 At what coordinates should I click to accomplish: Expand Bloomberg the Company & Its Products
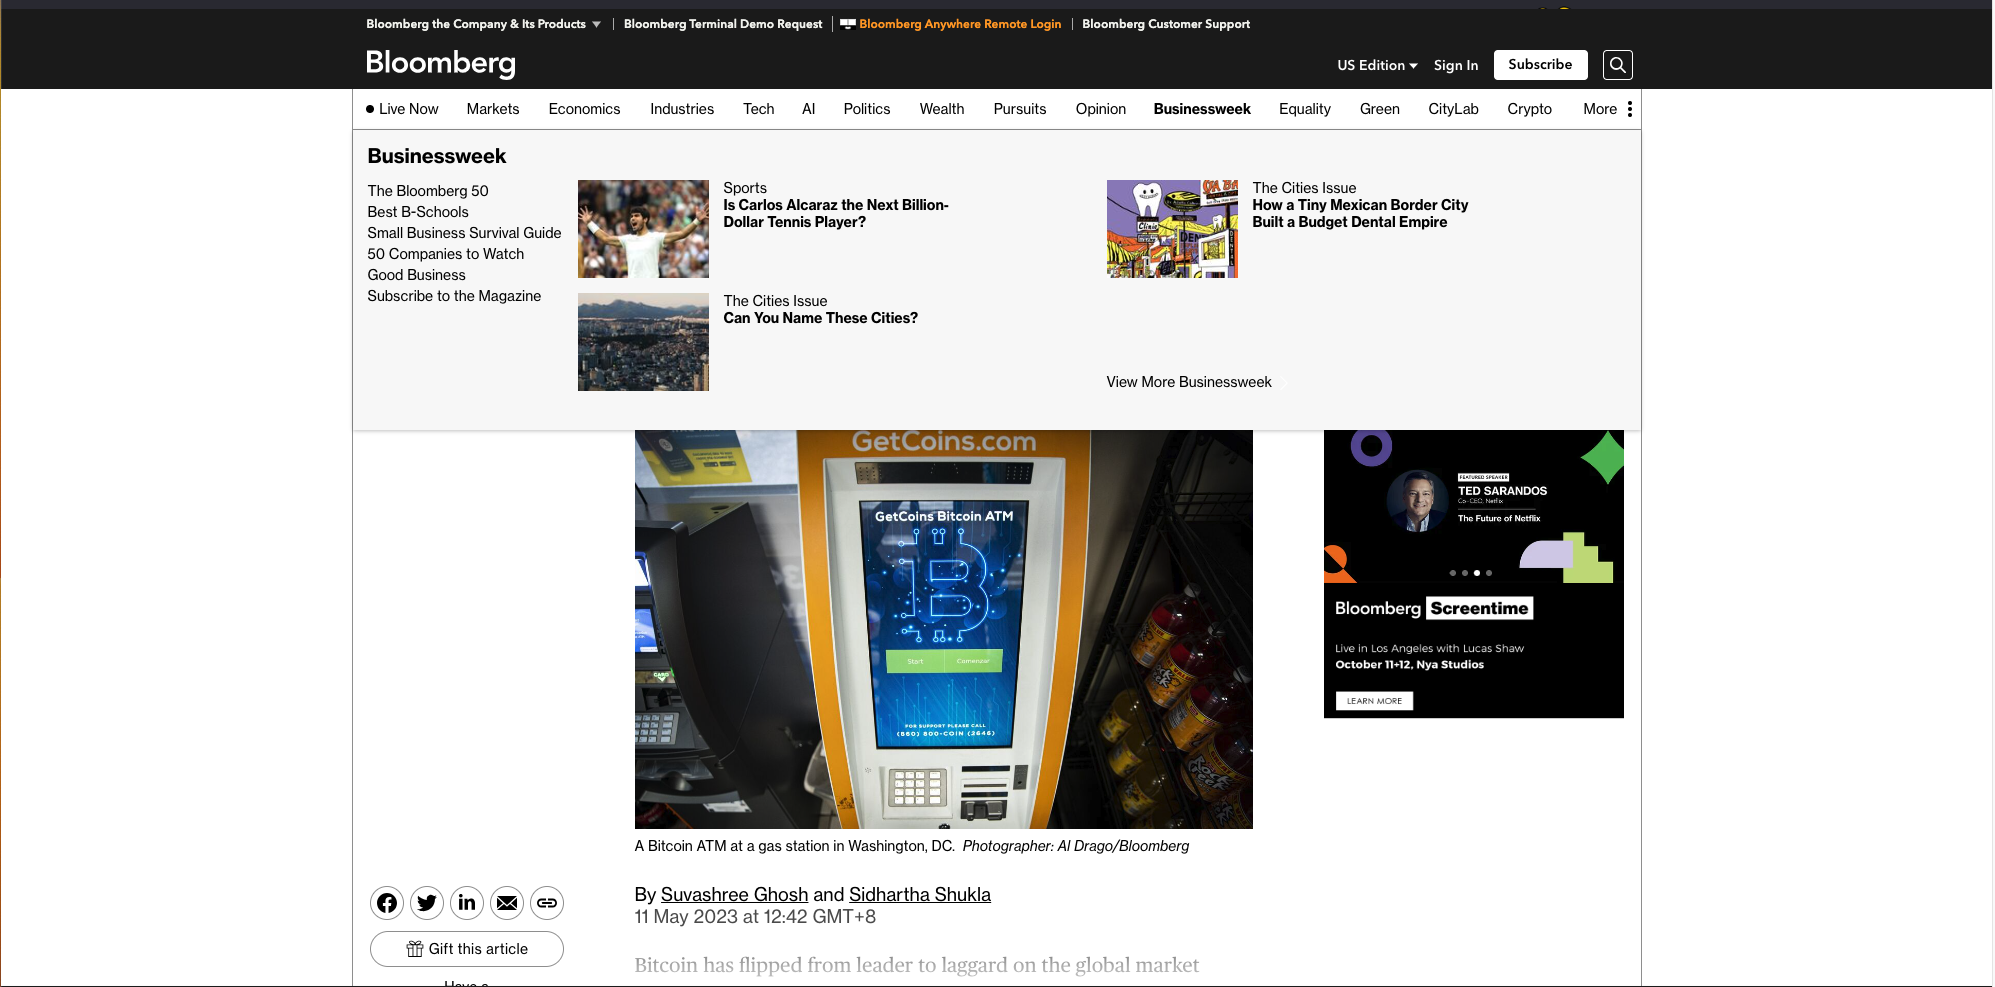pos(483,24)
